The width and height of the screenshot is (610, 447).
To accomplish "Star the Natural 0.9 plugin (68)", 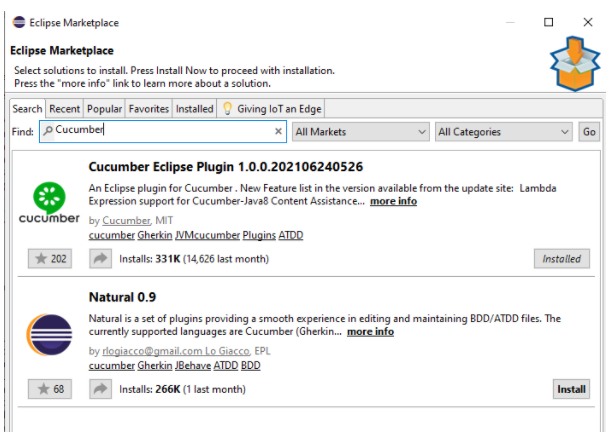I will [x=50, y=389].
